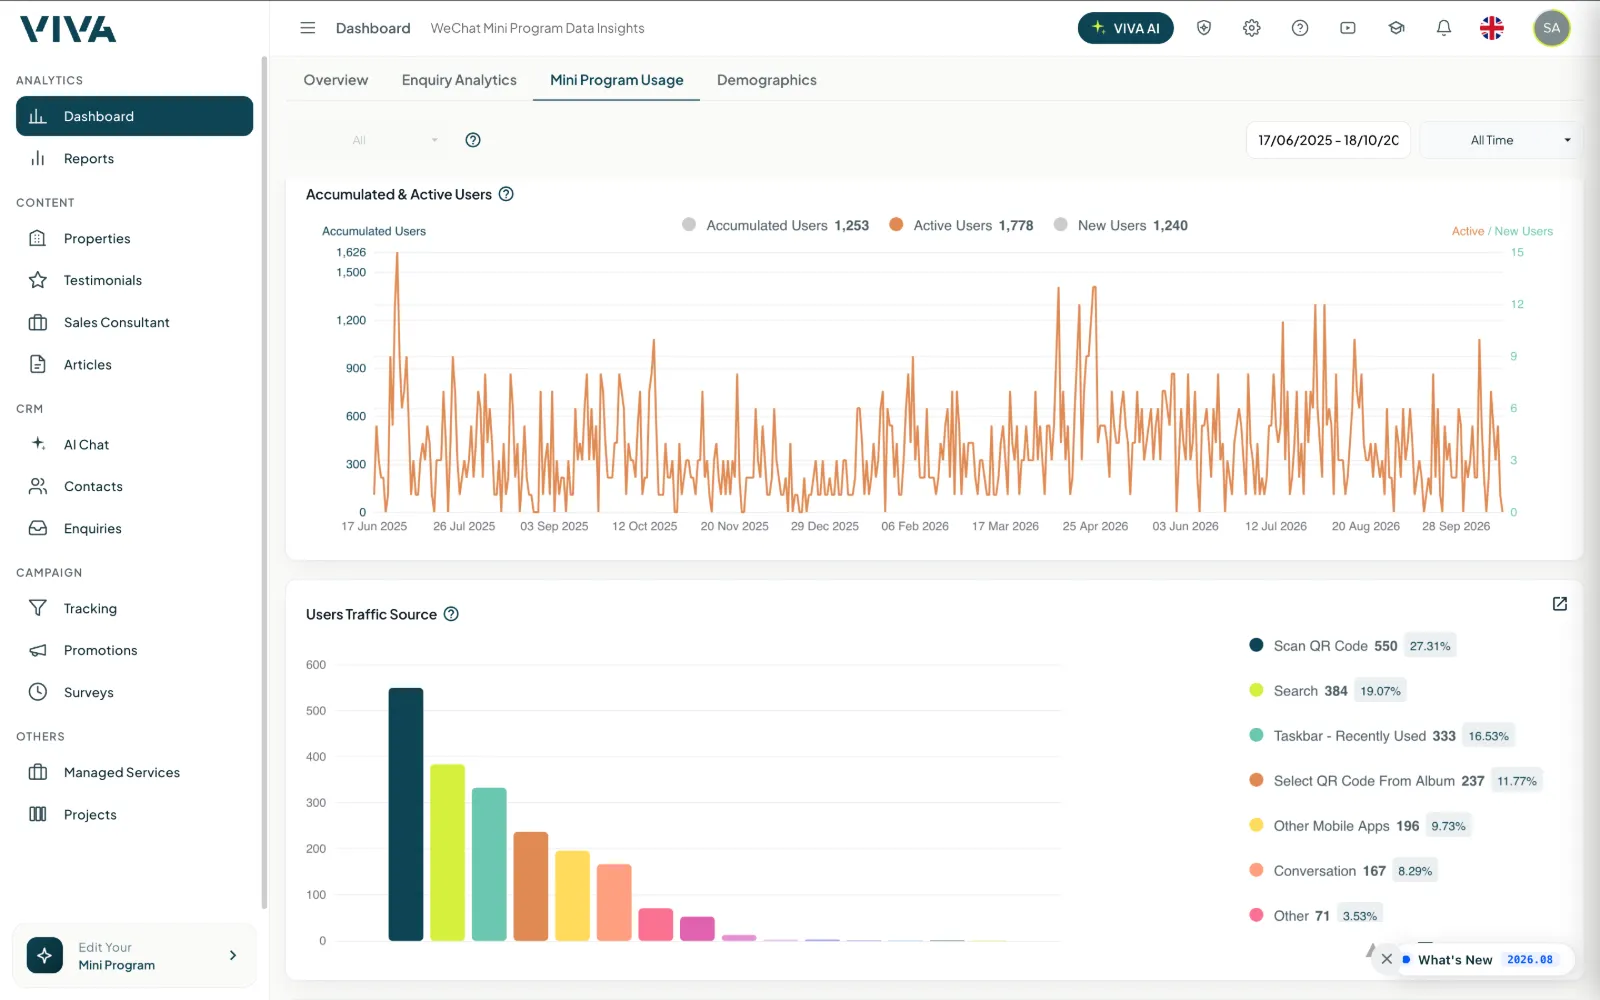1600x1000 pixels.
Task: Click the VIVA logo
Action: (68, 29)
